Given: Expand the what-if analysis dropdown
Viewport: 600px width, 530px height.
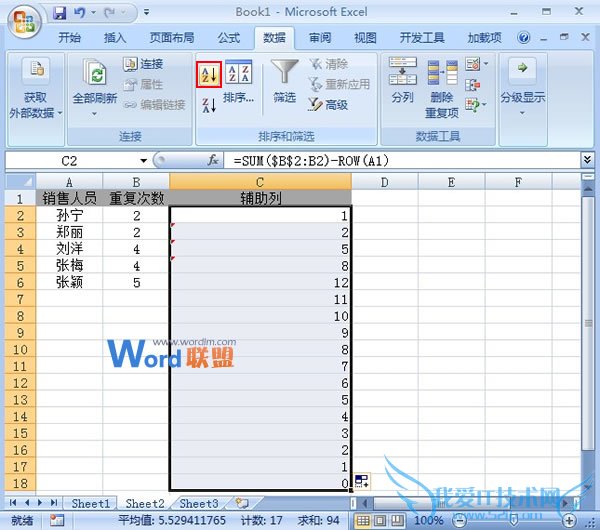Looking at the screenshot, I should pyautogui.click(x=484, y=104).
